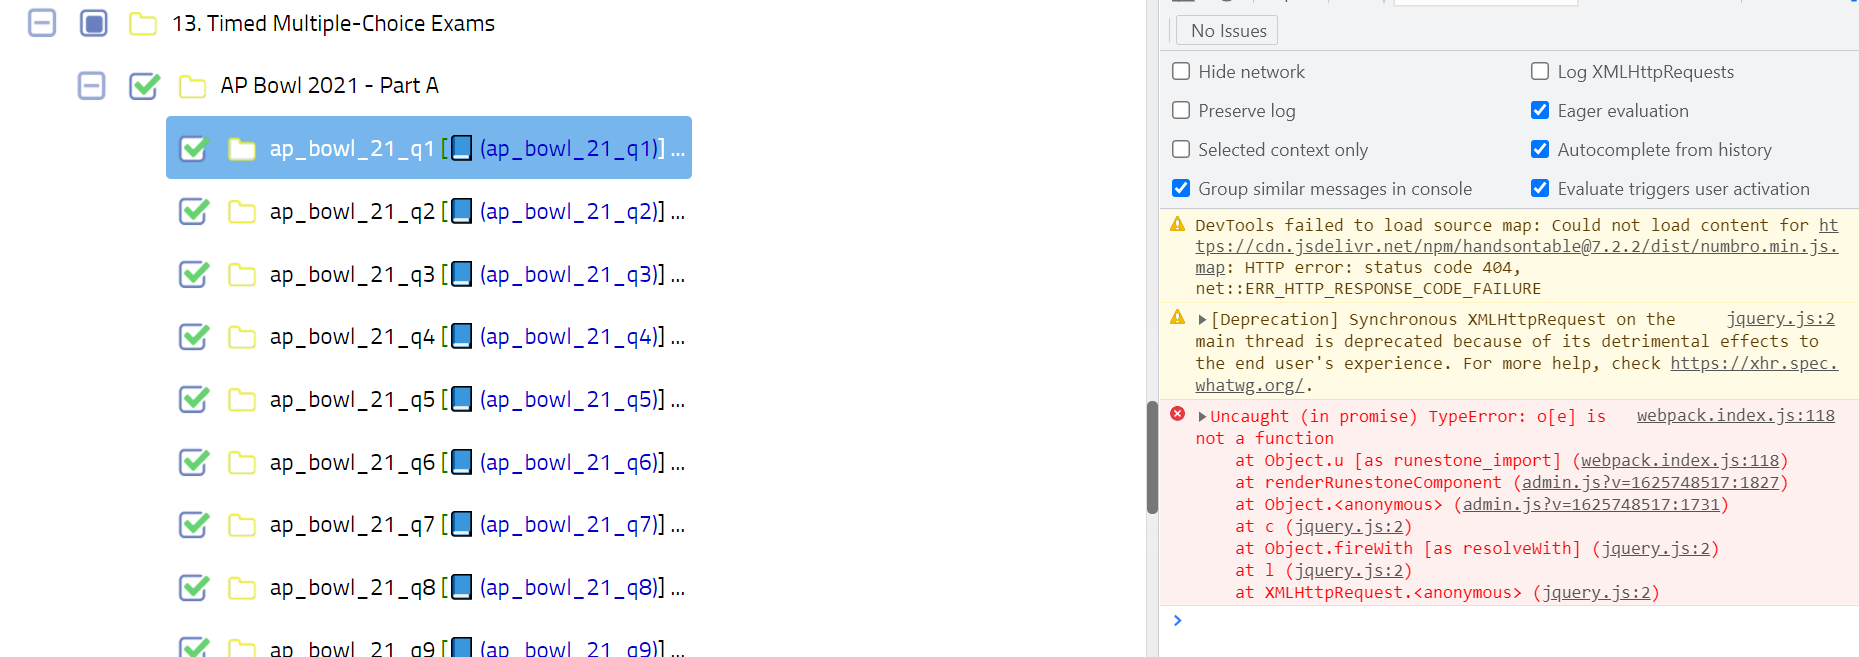1859x657 pixels.
Task: Select the ap_bowl_21_q5 tree label
Action: tap(352, 400)
